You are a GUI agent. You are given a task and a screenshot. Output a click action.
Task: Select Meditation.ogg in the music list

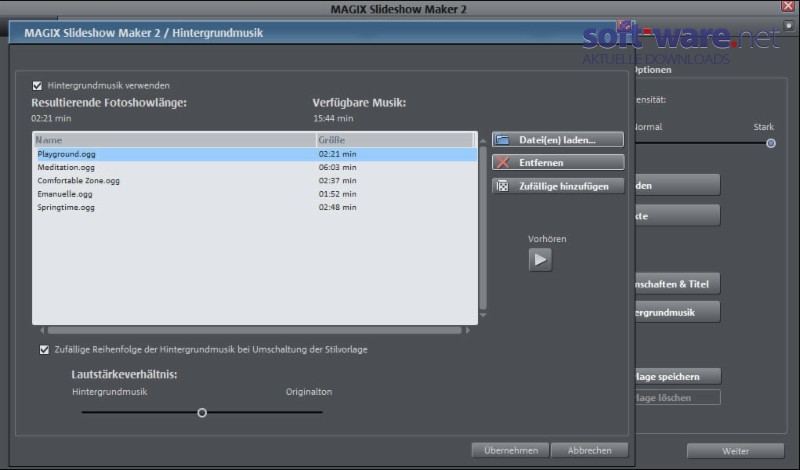click(255, 167)
